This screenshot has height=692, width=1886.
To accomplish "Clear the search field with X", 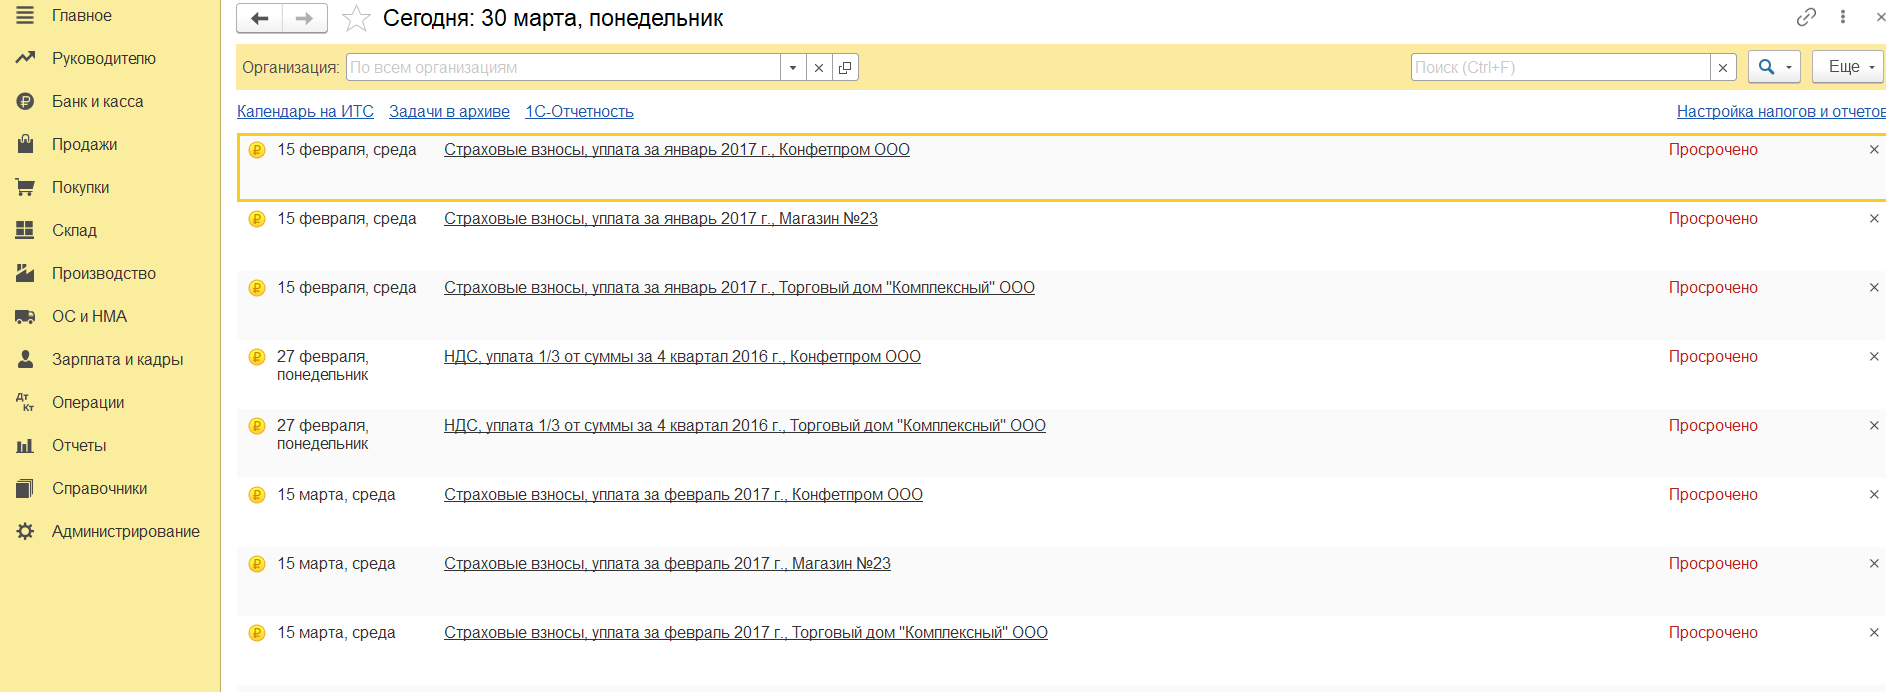I will click(x=1723, y=67).
